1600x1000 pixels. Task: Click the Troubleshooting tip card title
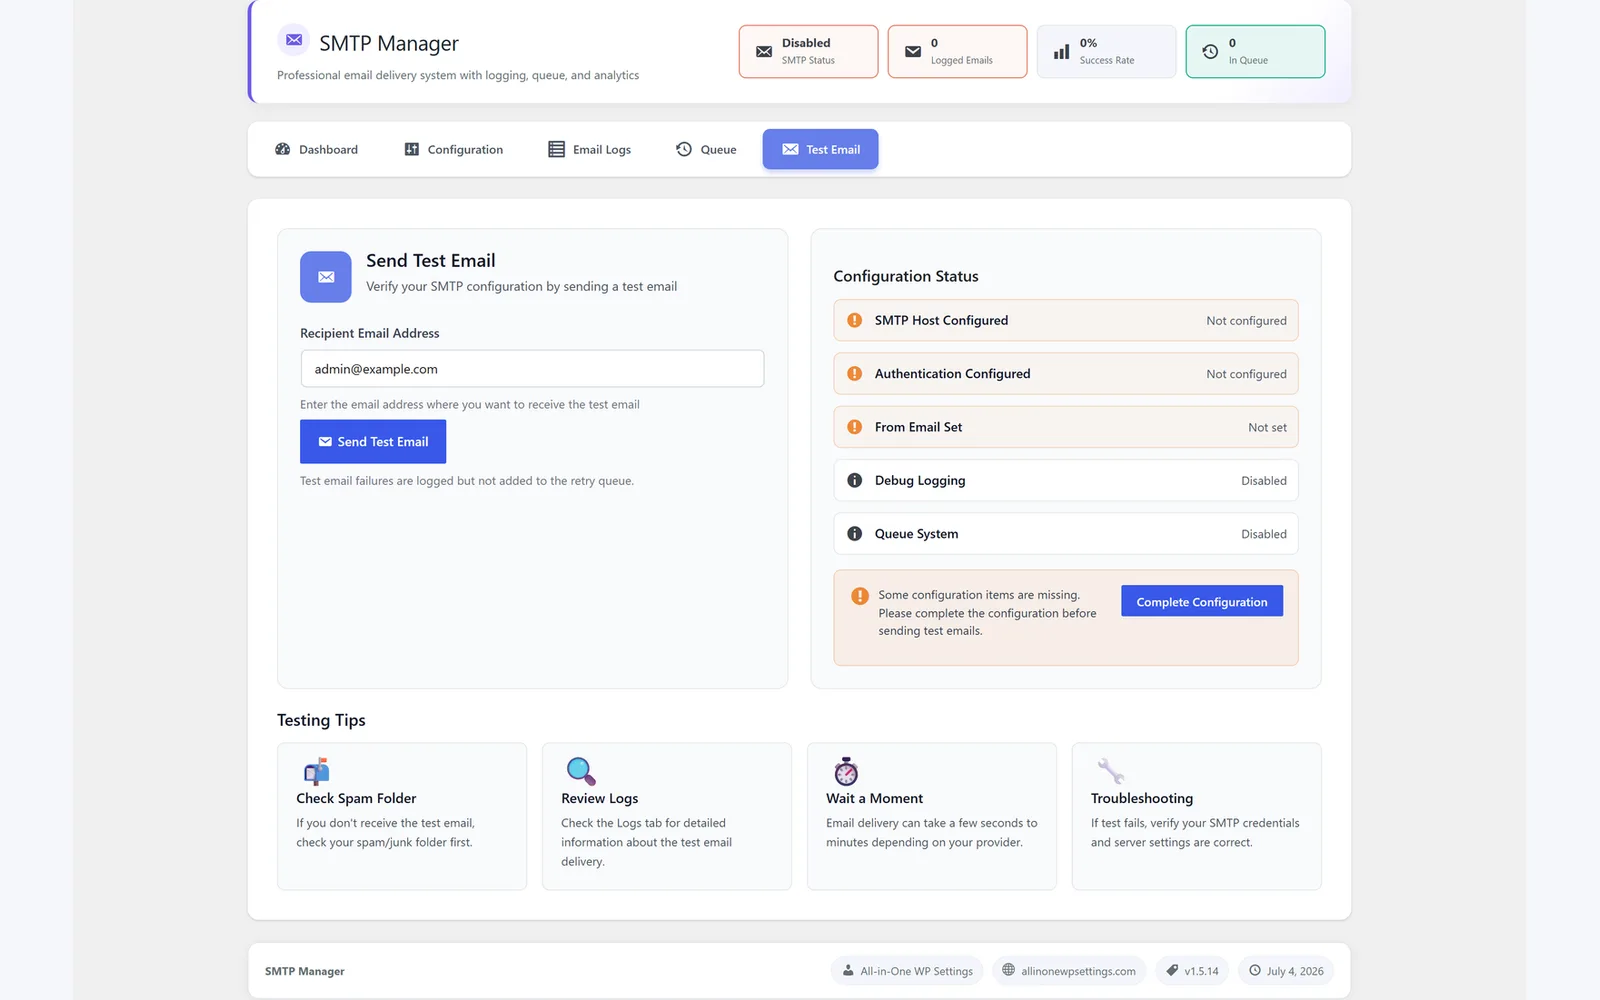coord(1142,798)
